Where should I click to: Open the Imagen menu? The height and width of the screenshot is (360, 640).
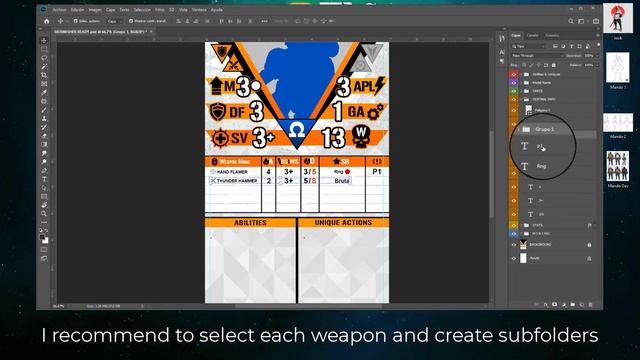pyautogui.click(x=95, y=10)
